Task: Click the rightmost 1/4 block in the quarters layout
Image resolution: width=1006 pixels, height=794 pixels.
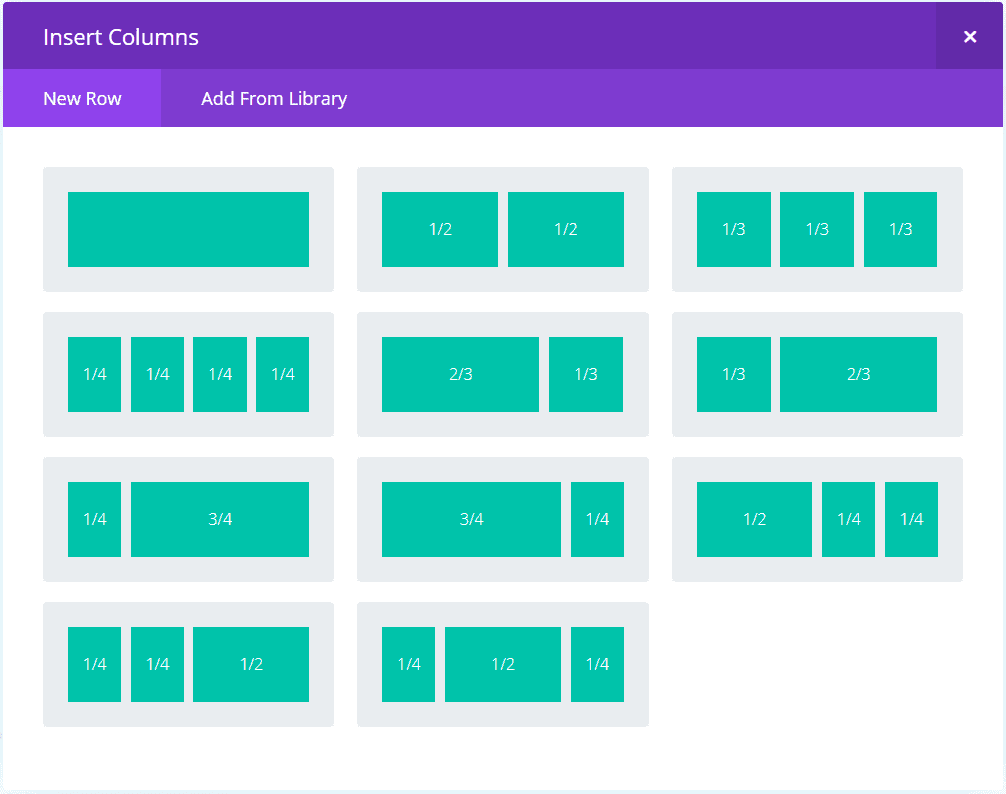Action: (282, 374)
